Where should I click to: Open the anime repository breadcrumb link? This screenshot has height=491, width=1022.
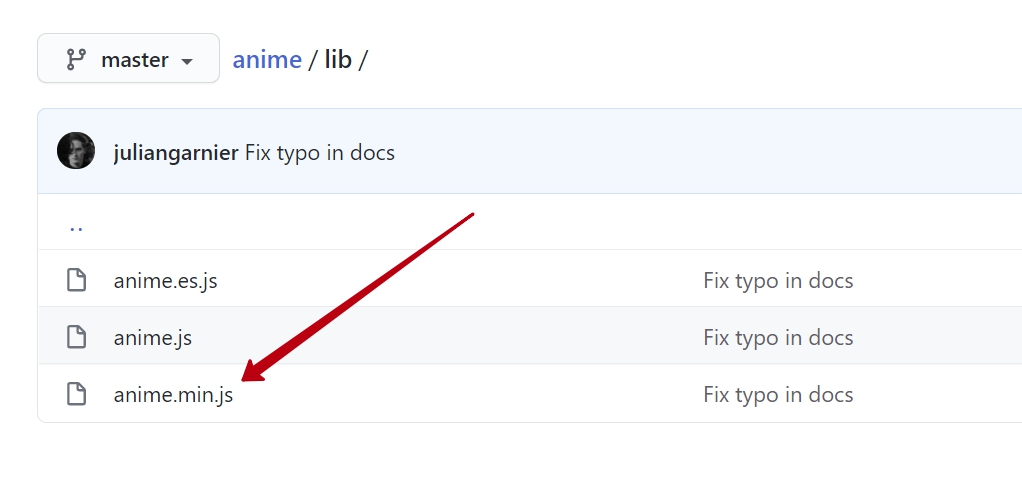pyautogui.click(x=267, y=59)
